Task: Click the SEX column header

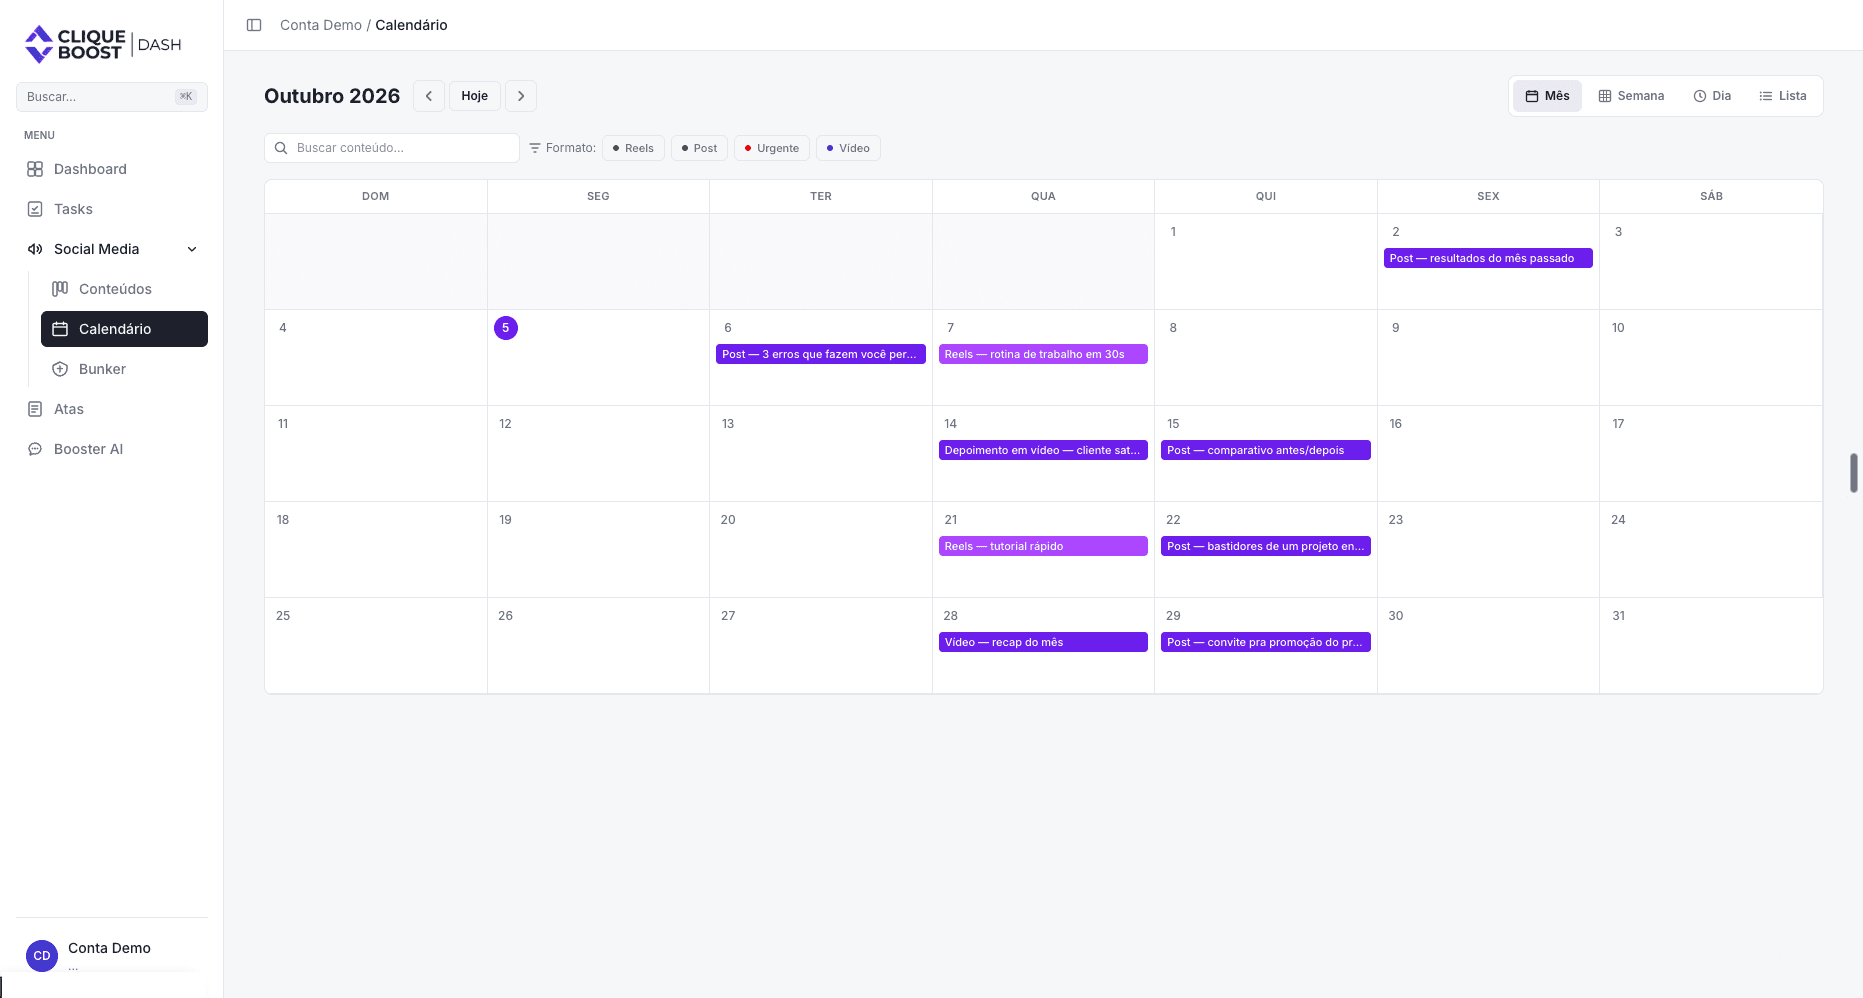Action: click(1488, 196)
